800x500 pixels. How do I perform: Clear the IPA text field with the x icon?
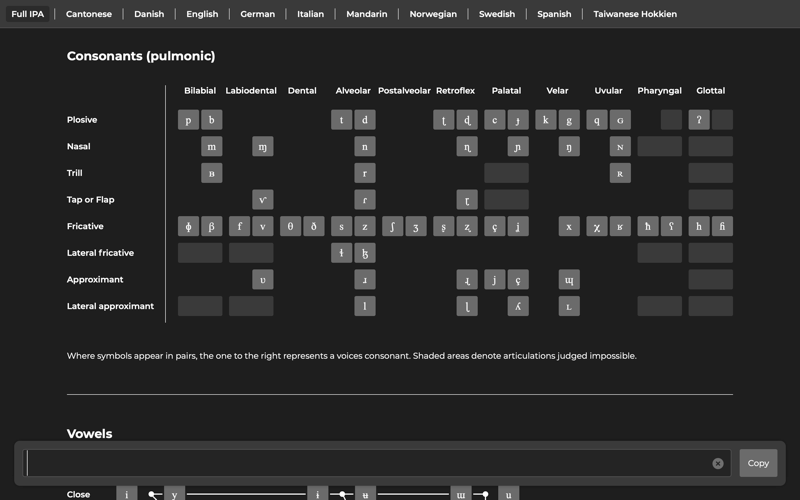click(x=718, y=463)
